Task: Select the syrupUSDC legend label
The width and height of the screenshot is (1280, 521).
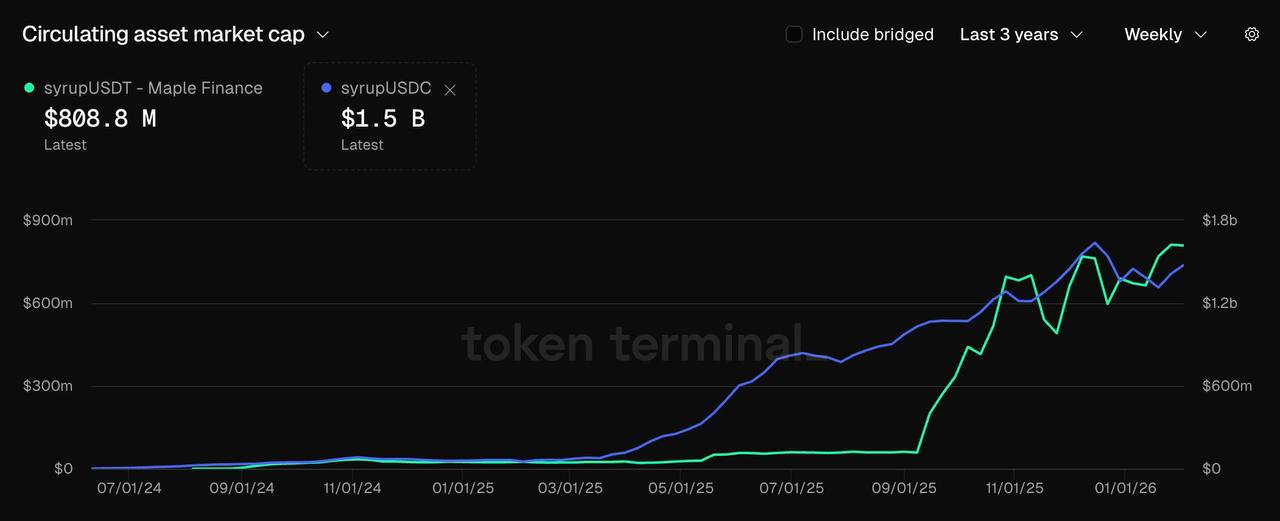Action: pyautogui.click(x=386, y=88)
